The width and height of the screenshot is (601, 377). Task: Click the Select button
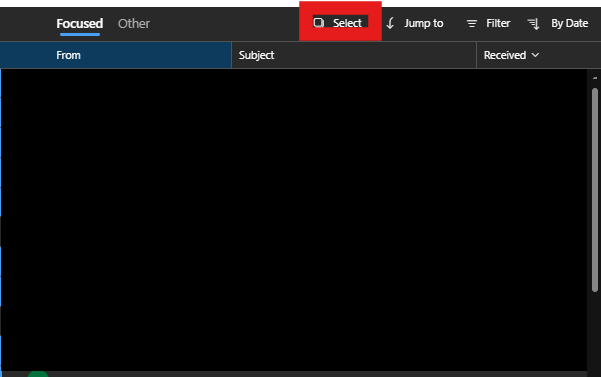[x=340, y=22]
